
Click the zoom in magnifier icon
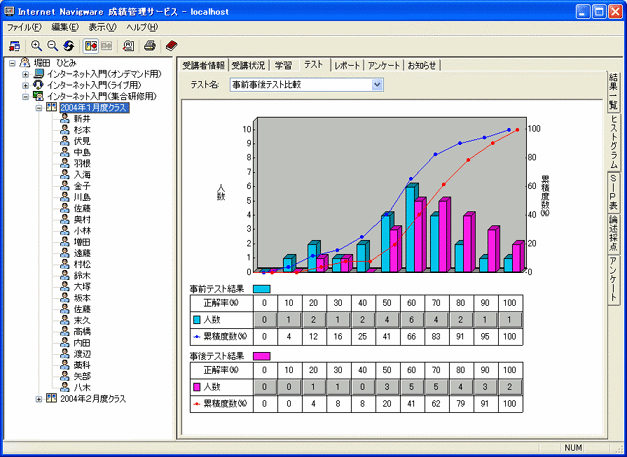tap(37, 46)
